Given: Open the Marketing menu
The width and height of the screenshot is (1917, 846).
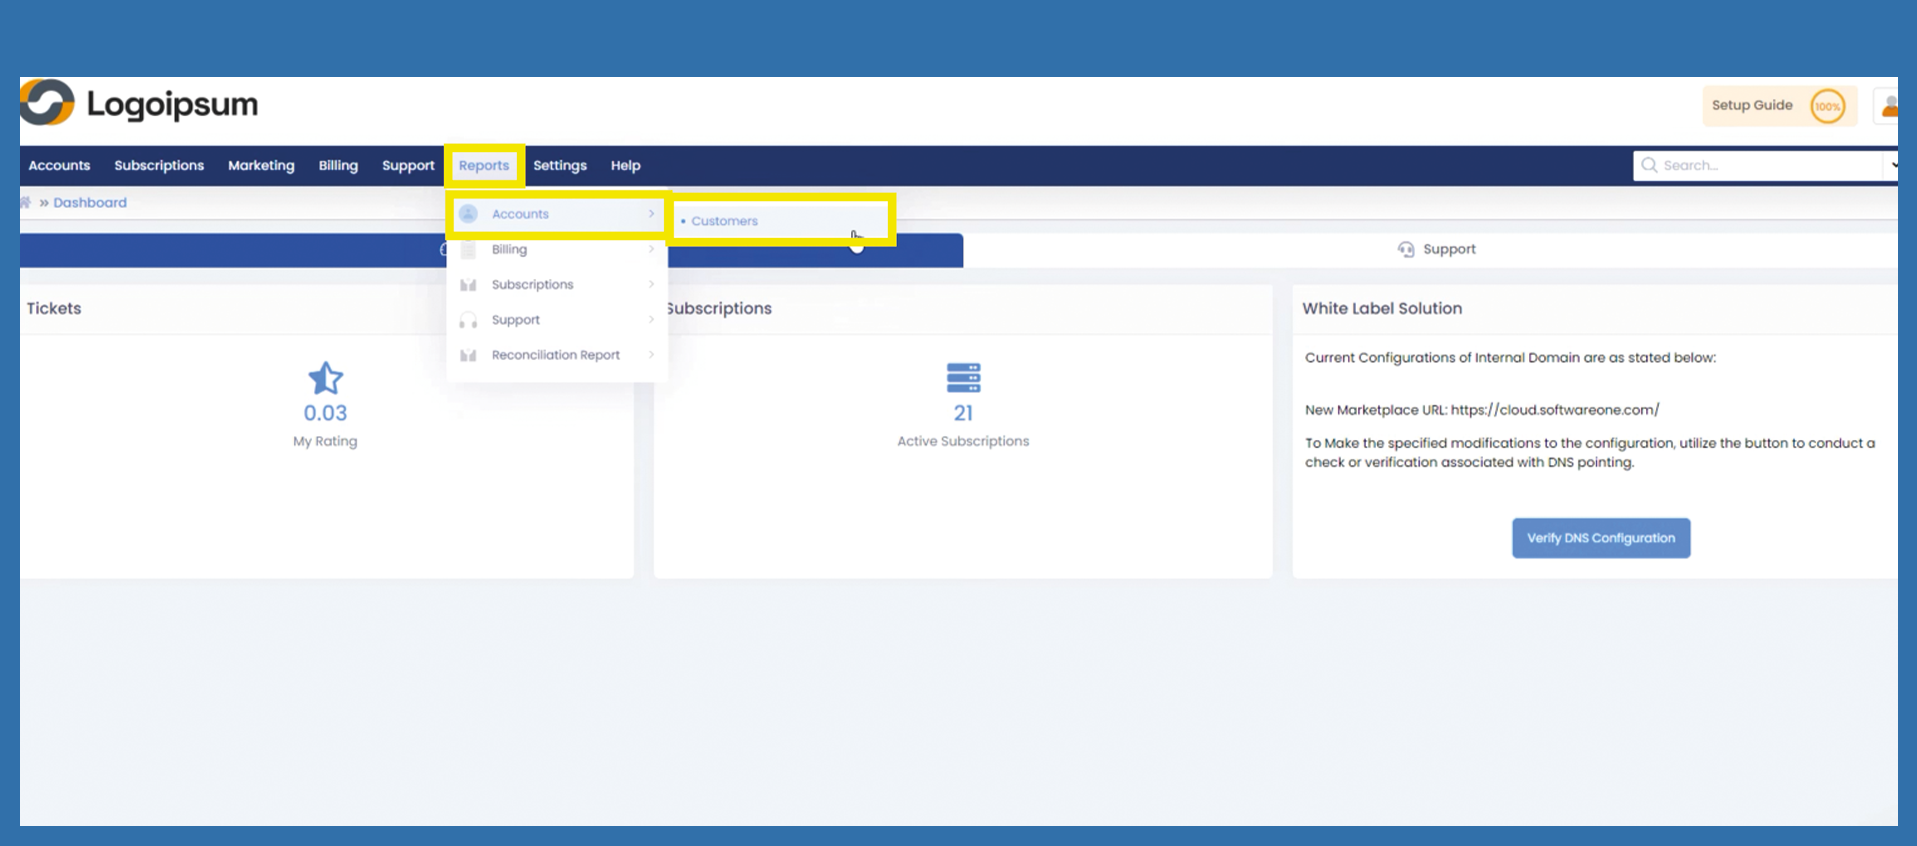Looking at the screenshot, I should 261,166.
